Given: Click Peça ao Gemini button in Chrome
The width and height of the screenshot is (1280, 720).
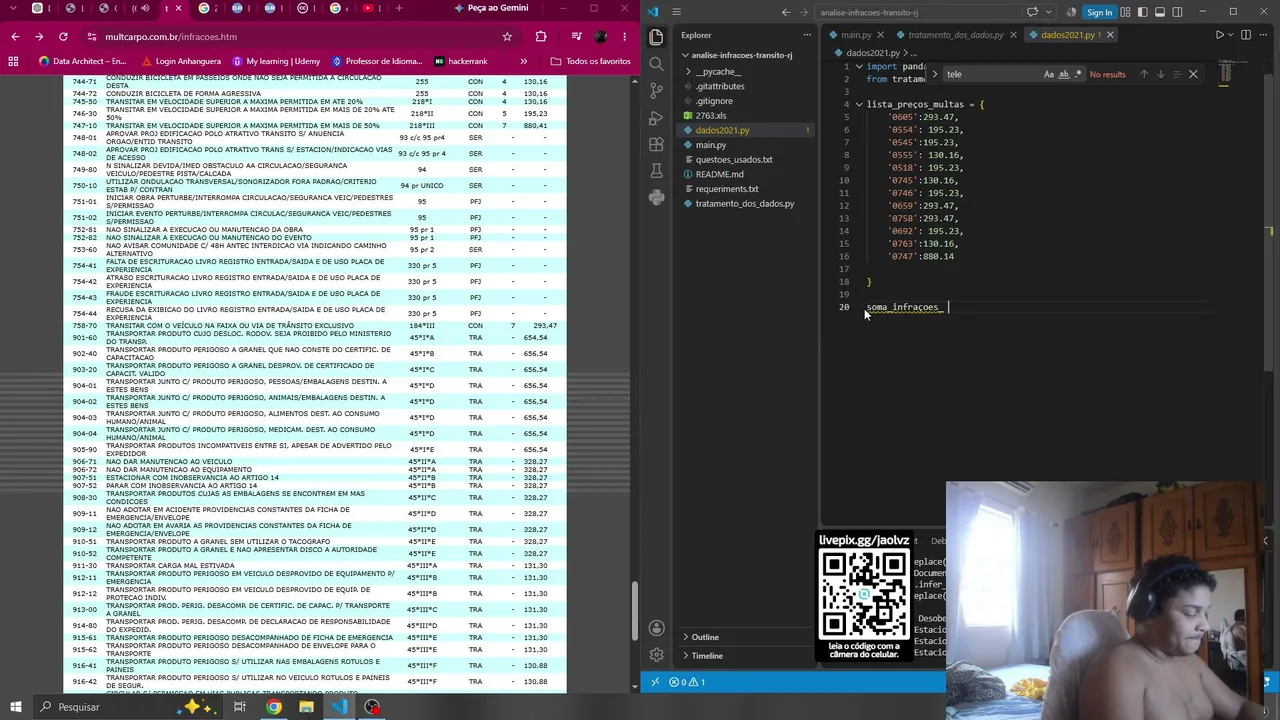Looking at the screenshot, I should point(491,8).
